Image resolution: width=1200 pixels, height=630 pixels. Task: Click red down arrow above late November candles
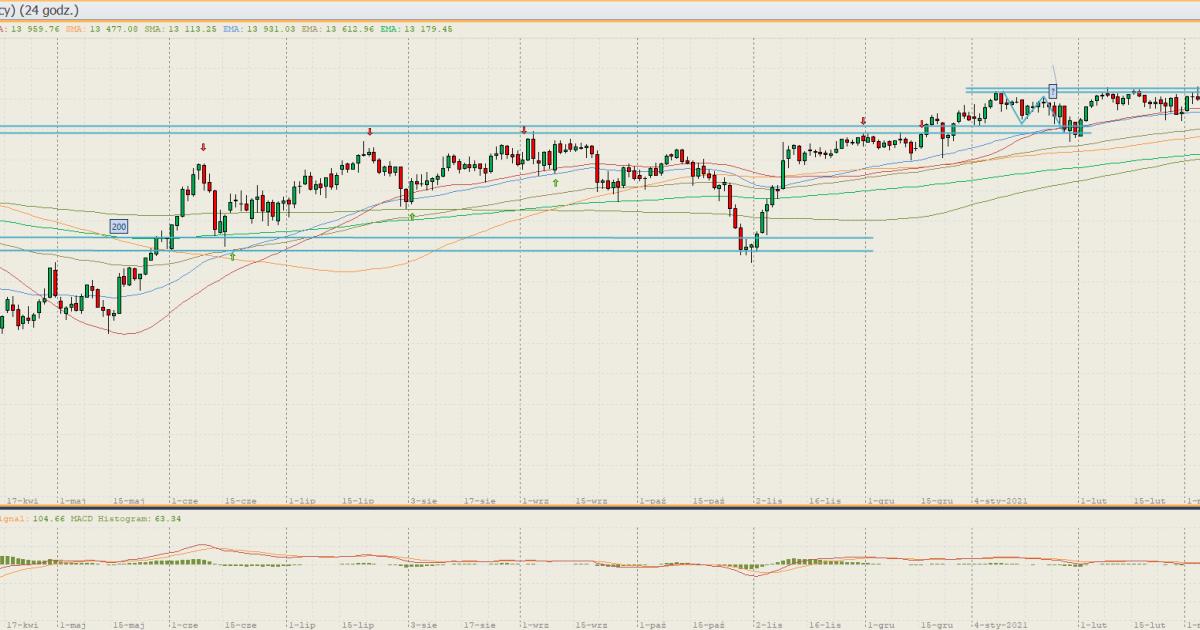pyautogui.click(x=863, y=121)
